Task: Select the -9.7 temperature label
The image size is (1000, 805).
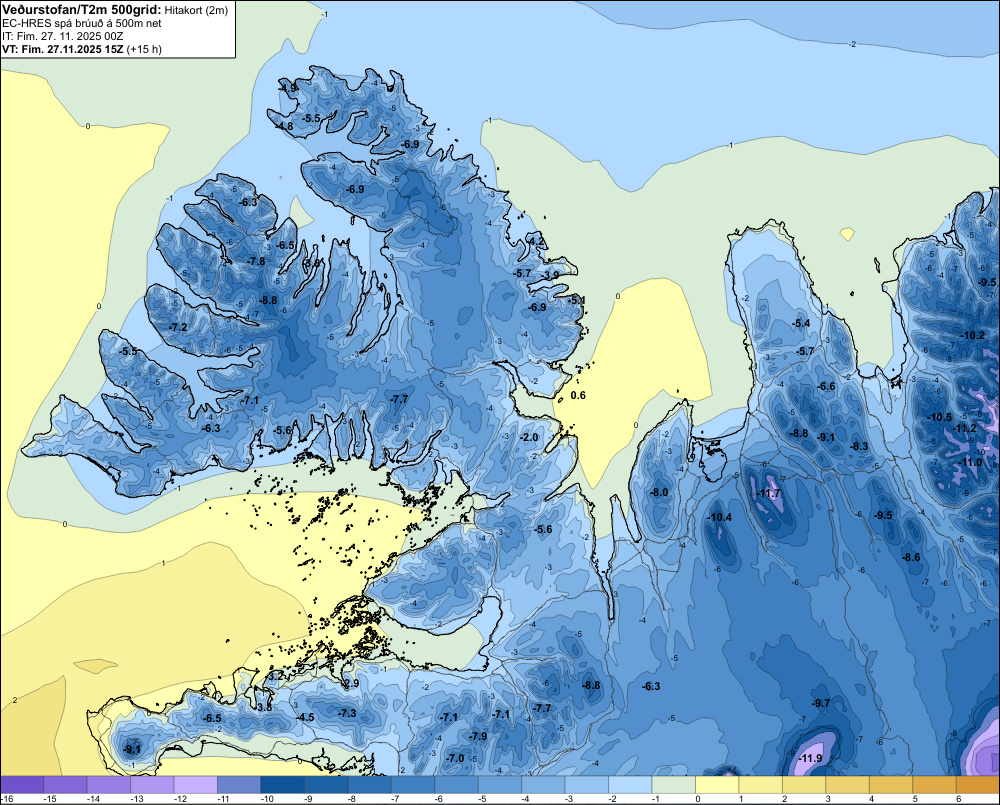Action: tap(821, 704)
